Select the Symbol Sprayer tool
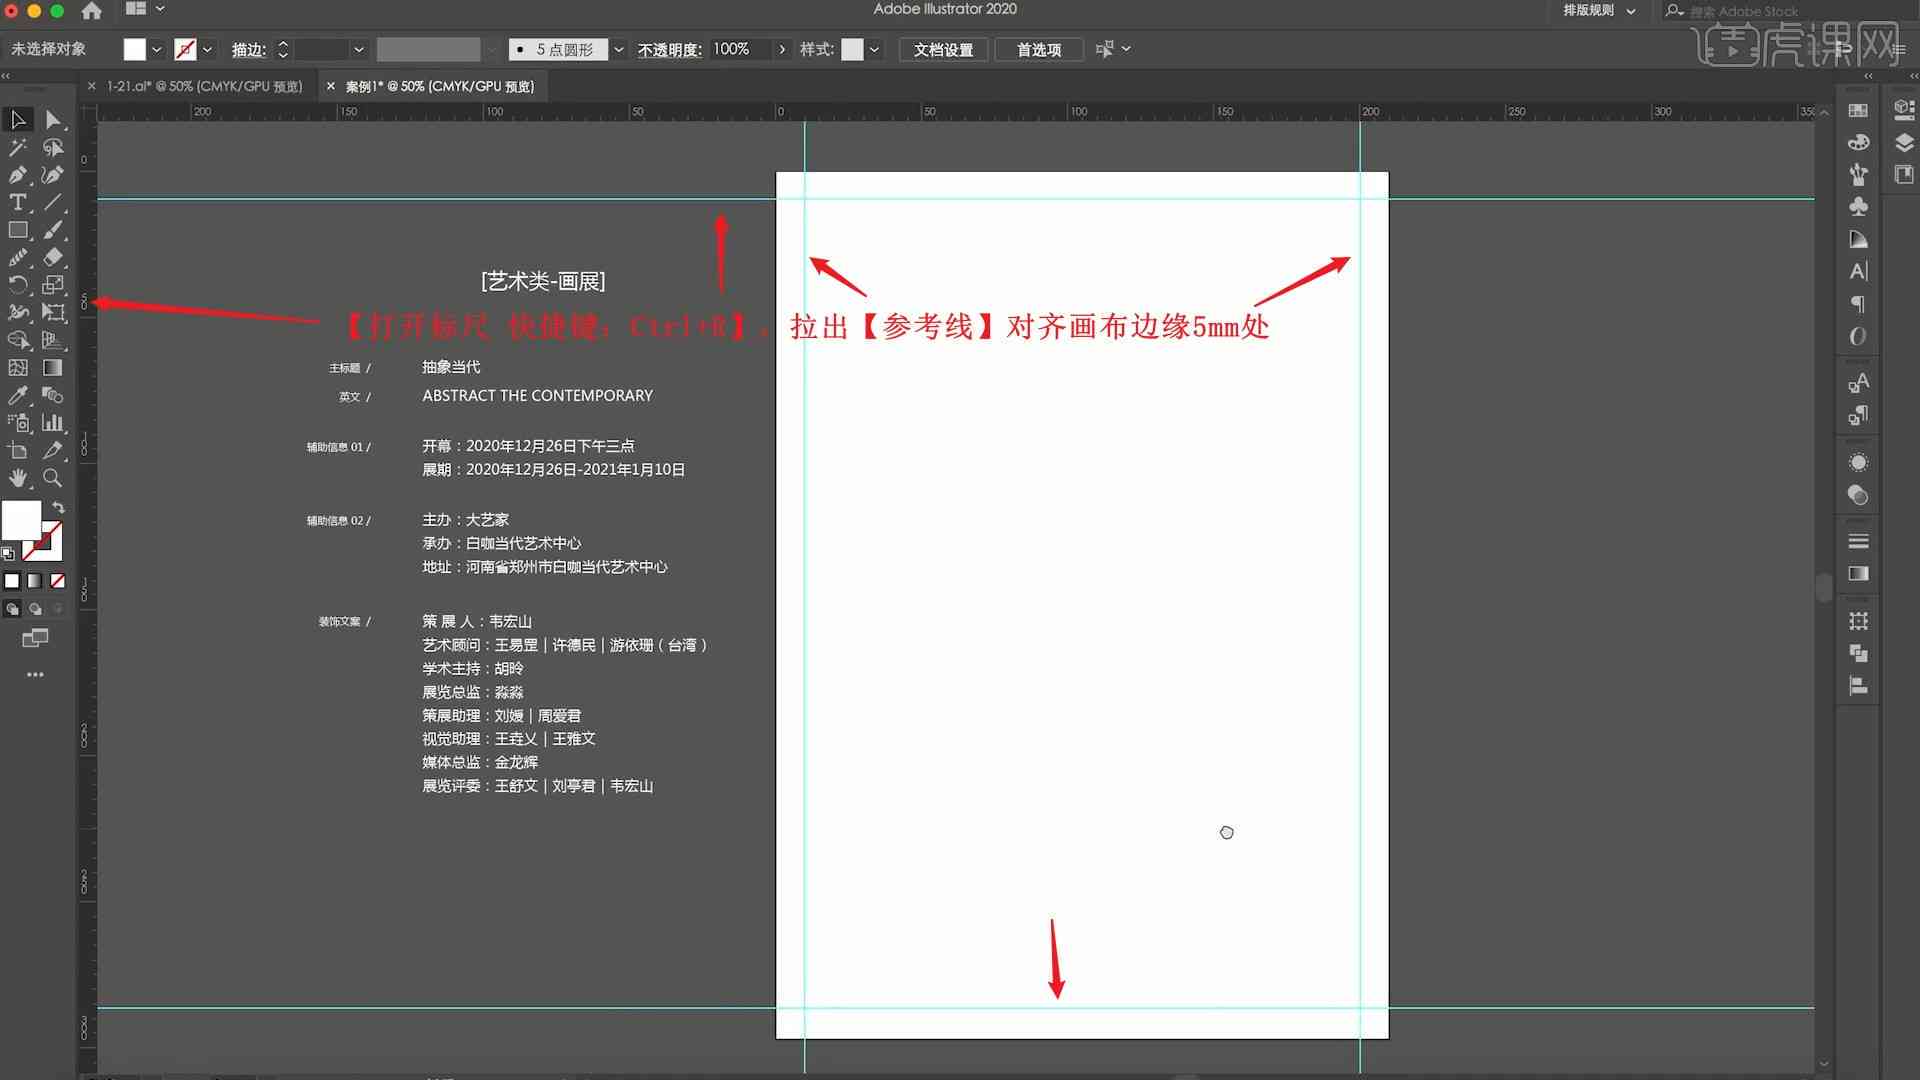Screen dimensions: 1920x1080 pos(18,423)
